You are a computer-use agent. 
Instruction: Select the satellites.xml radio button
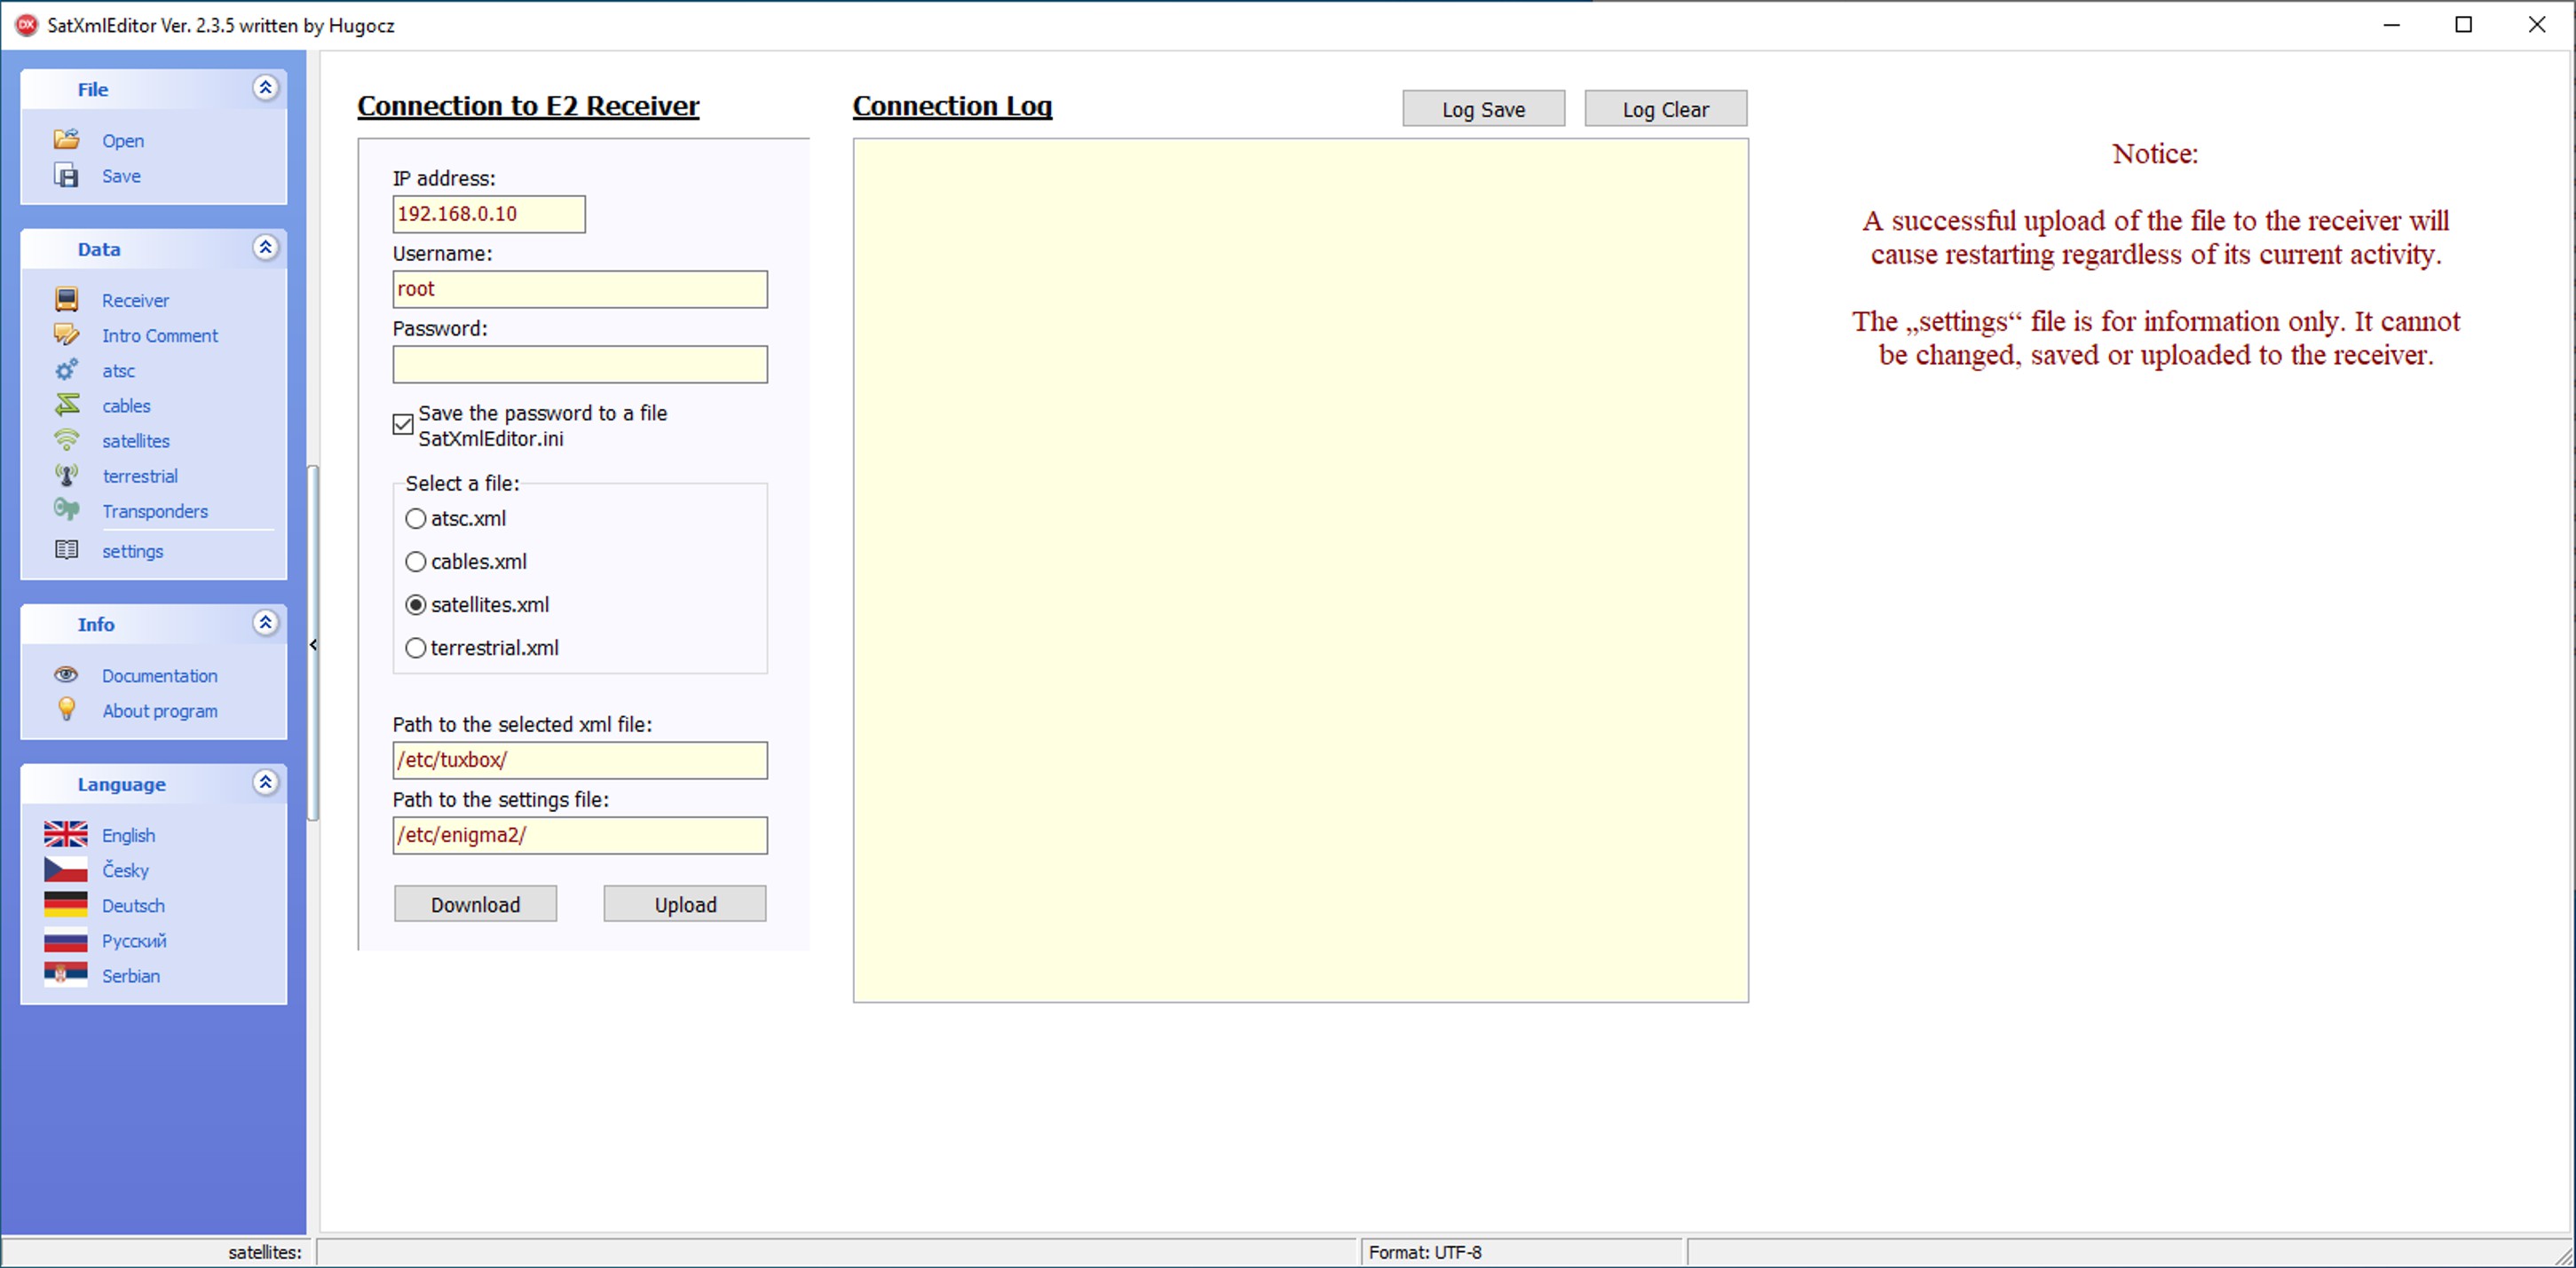coord(416,605)
